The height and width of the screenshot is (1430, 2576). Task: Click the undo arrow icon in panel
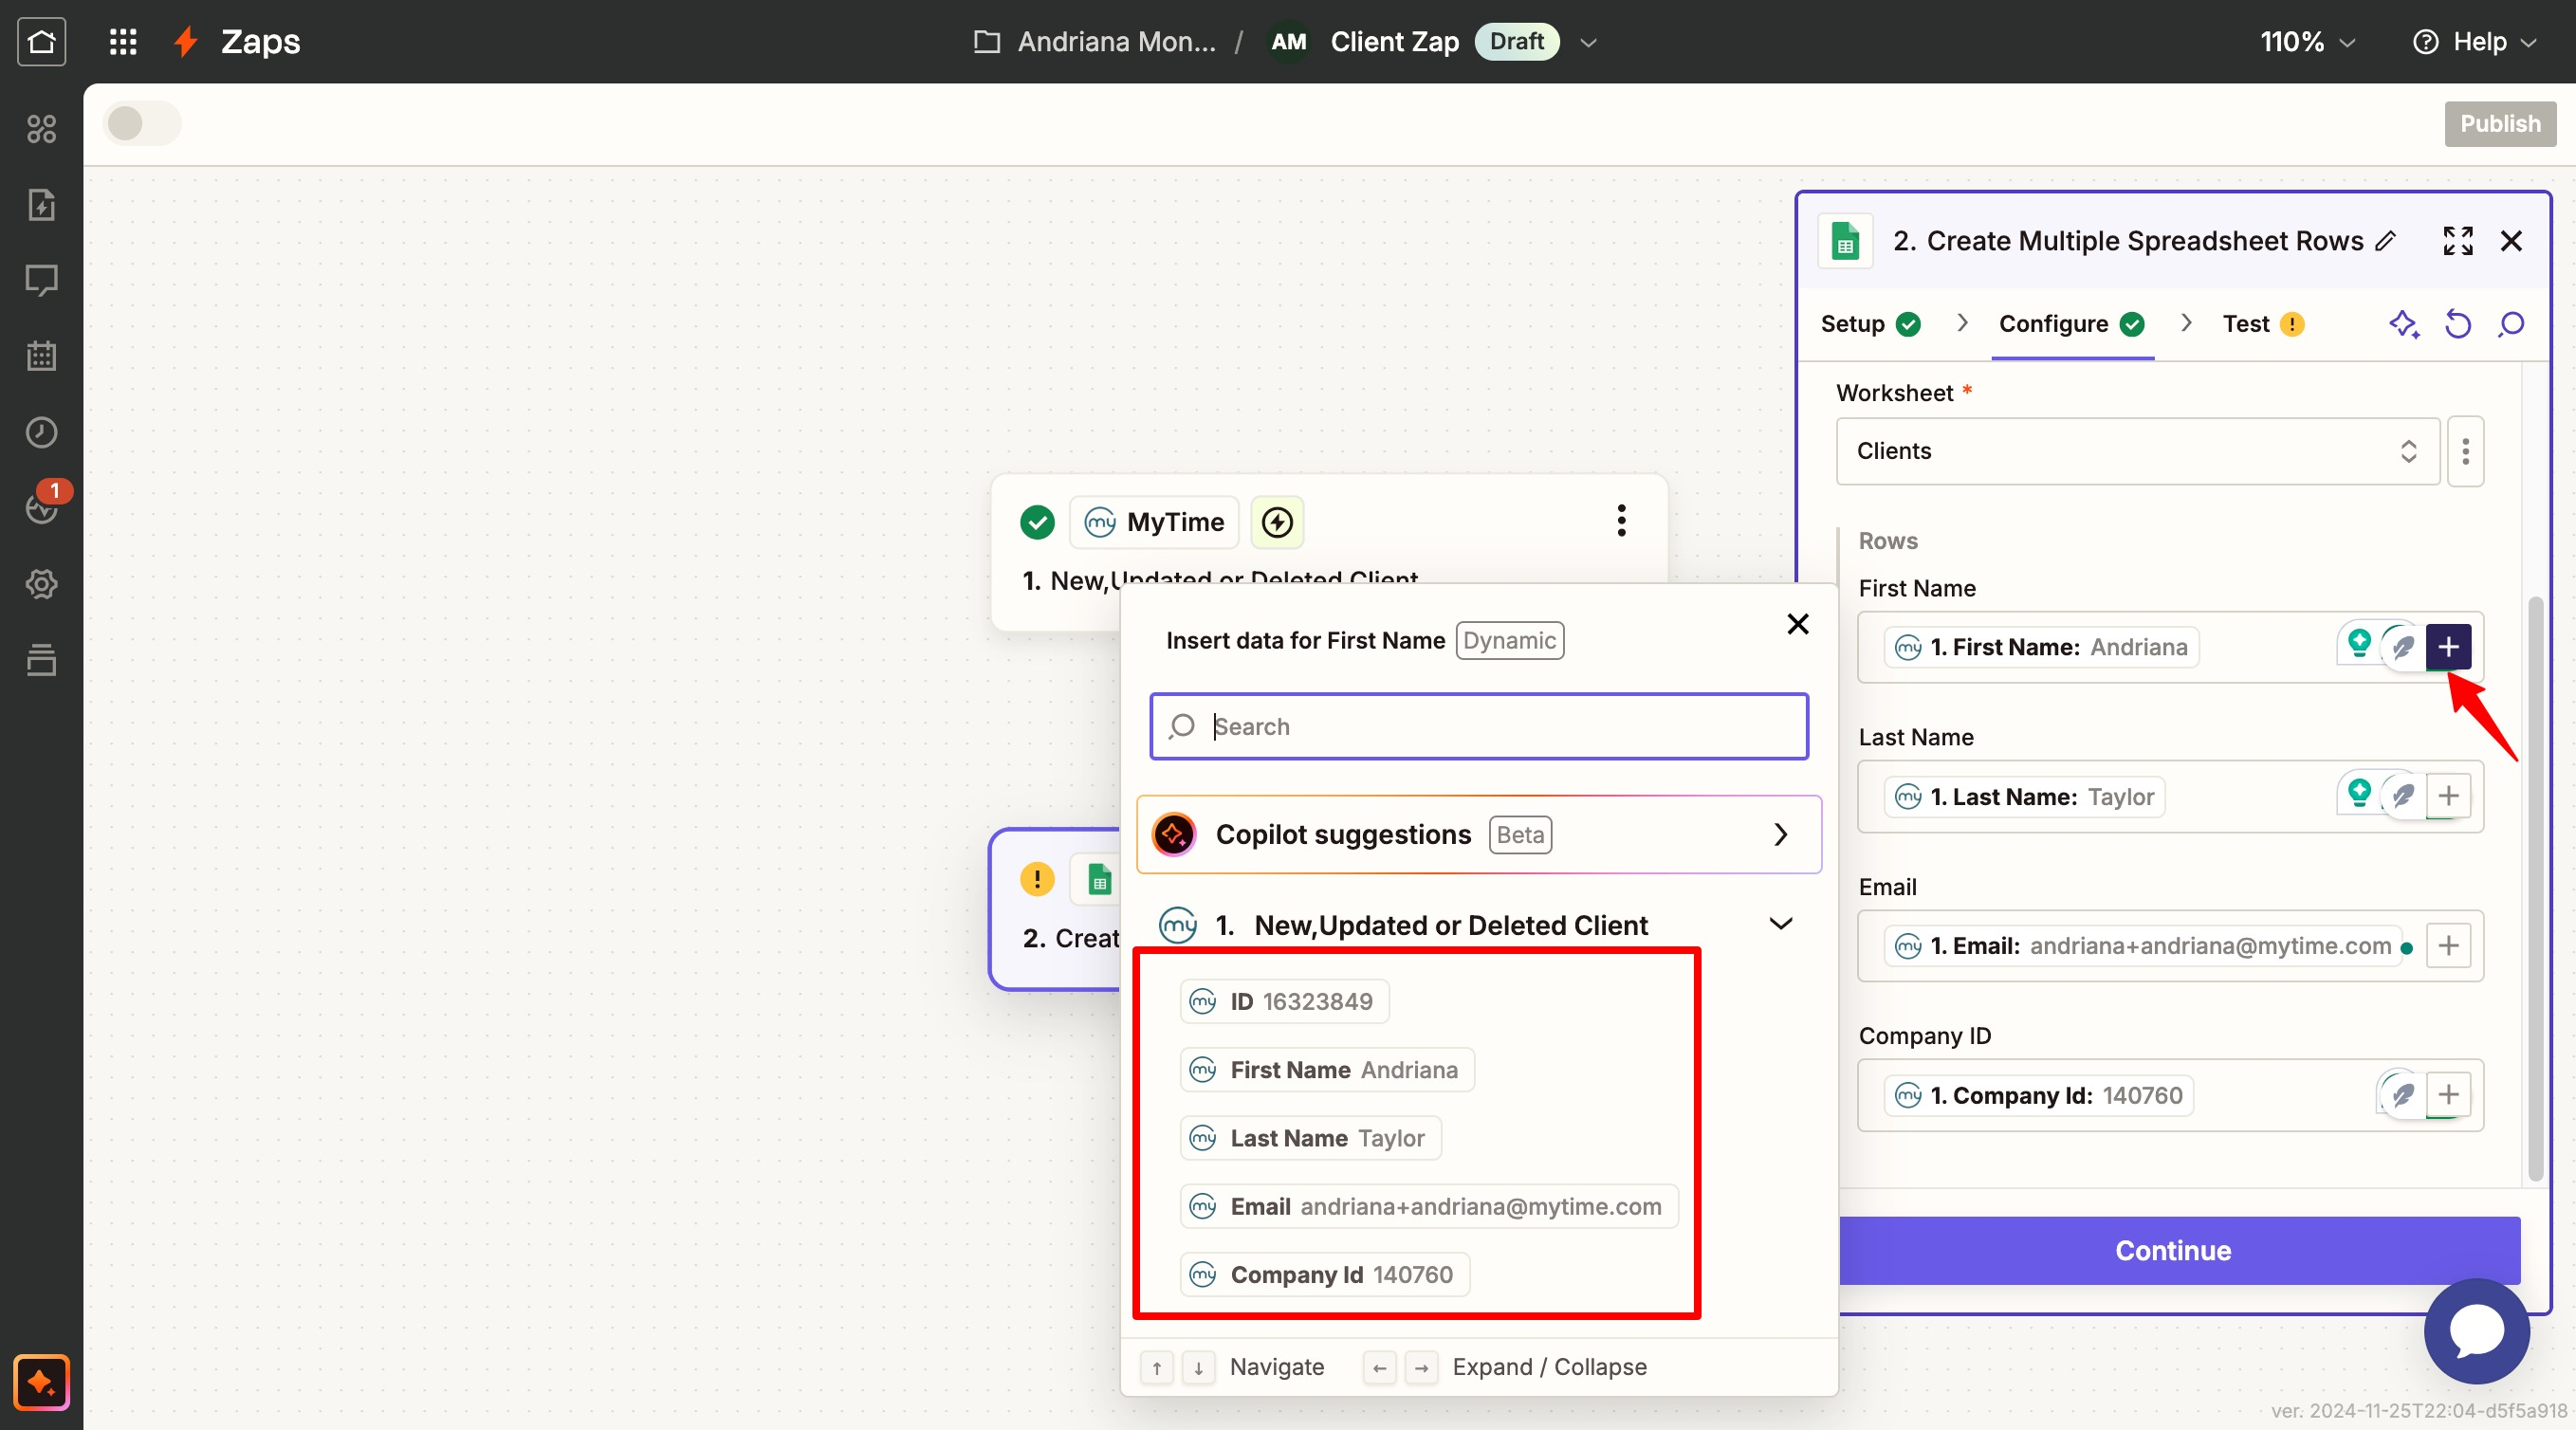click(x=2458, y=324)
